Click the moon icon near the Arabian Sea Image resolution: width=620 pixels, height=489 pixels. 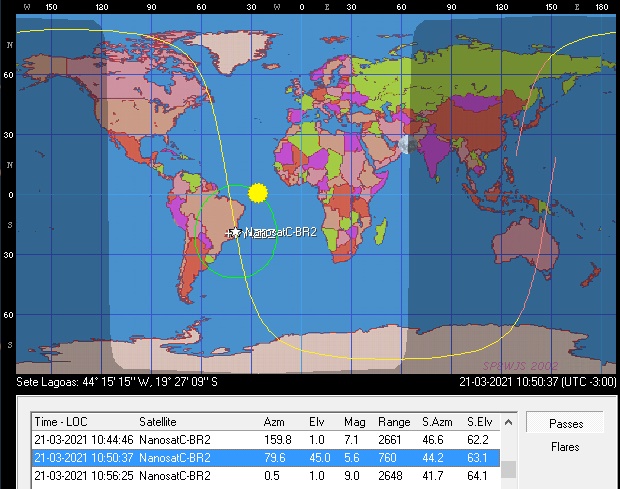coord(407,144)
